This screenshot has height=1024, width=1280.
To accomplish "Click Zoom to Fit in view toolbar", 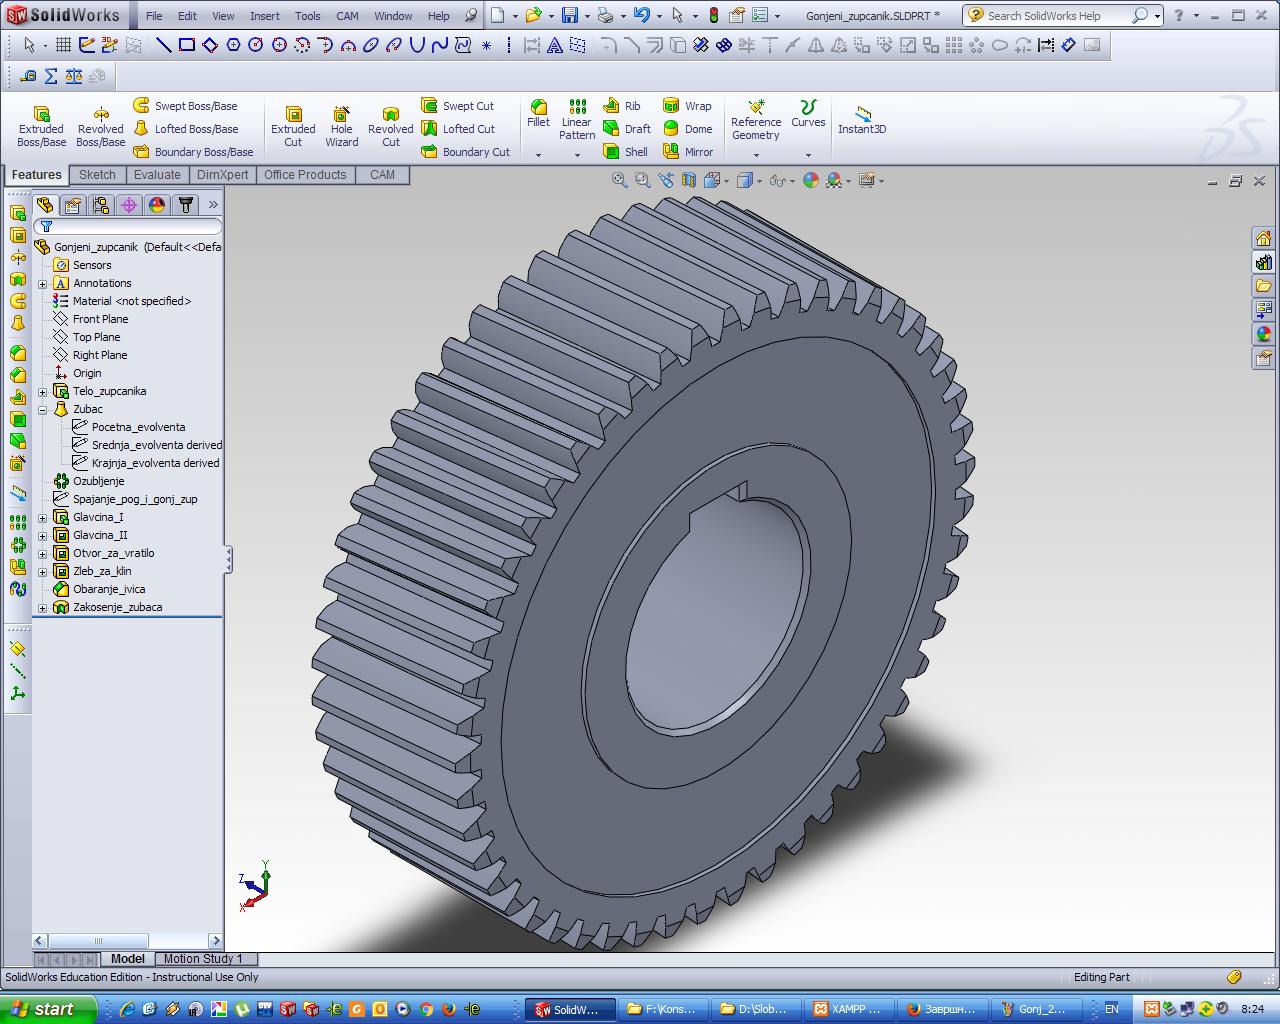I will point(620,181).
